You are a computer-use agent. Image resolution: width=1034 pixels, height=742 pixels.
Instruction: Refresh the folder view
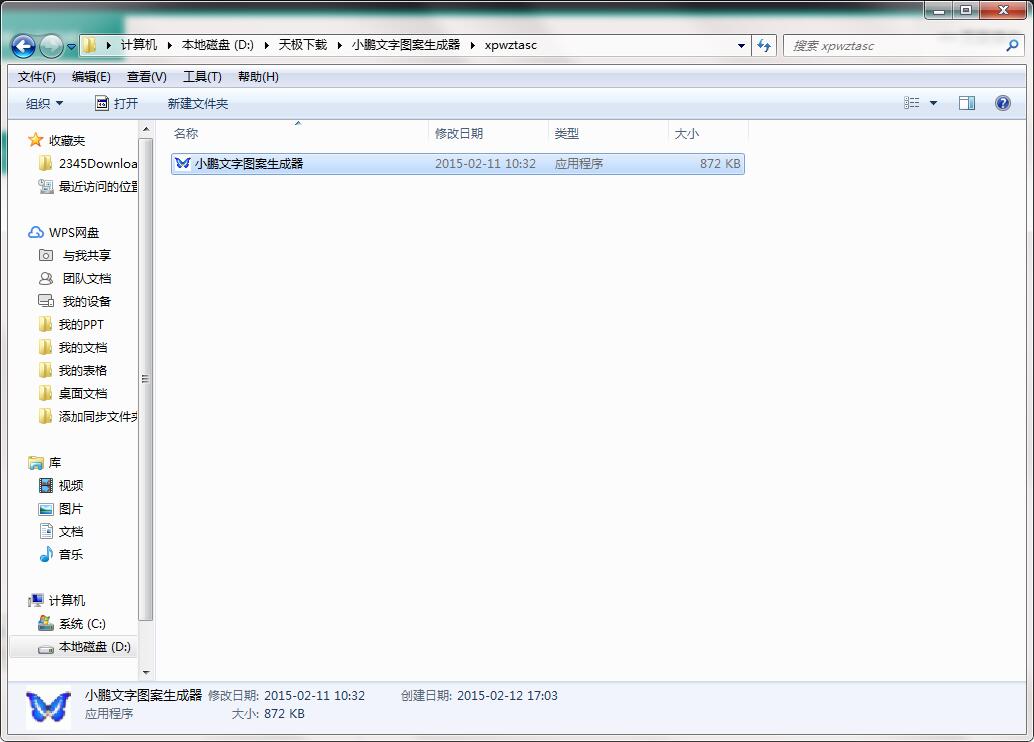763,45
